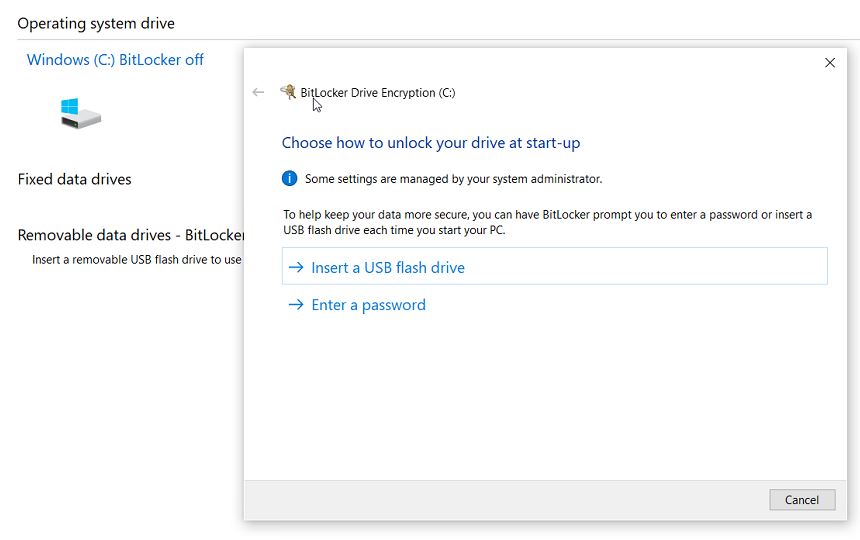Click the BitLocker Drive Encryption (C:) title text
Viewport: 860px width, 540px height.
pyautogui.click(x=378, y=93)
